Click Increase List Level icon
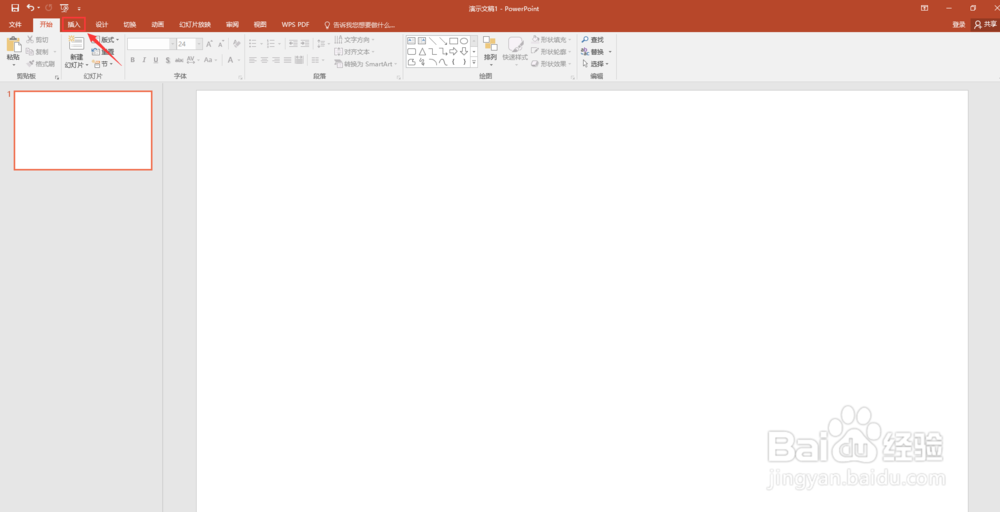 (305, 44)
